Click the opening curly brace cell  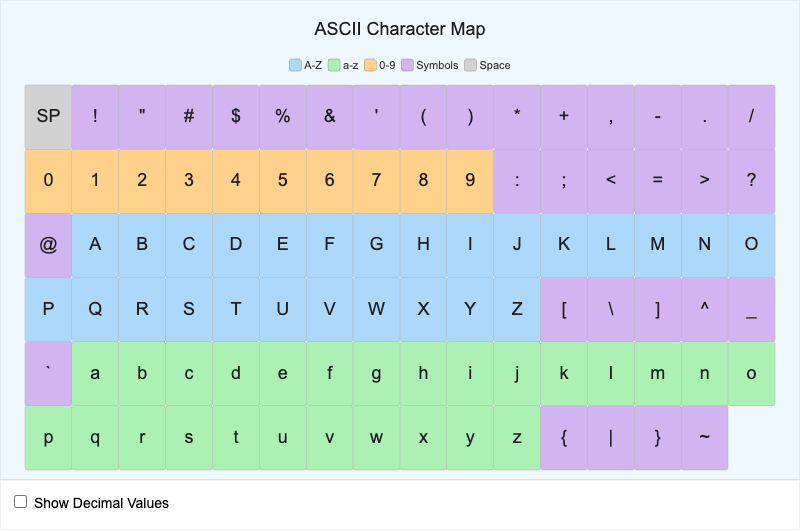564,437
